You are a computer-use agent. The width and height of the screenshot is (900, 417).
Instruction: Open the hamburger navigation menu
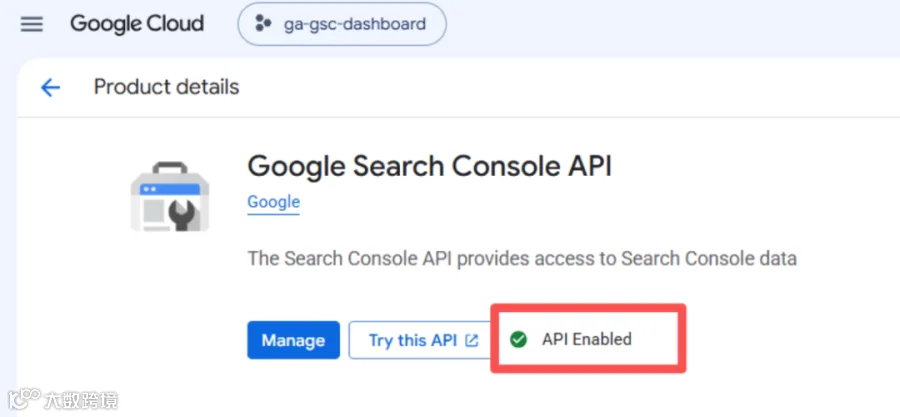click(x=32, y=25)
